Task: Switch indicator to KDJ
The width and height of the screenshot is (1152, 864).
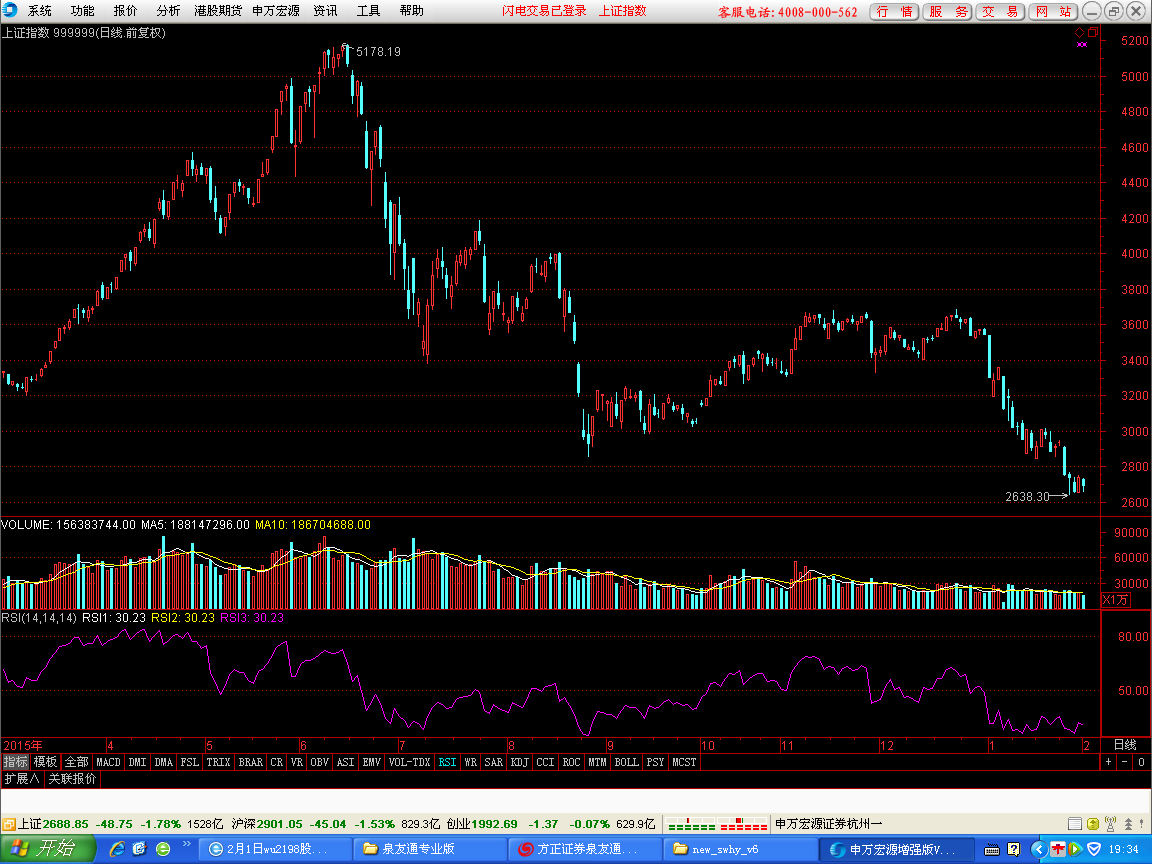Action: (519, 762)
